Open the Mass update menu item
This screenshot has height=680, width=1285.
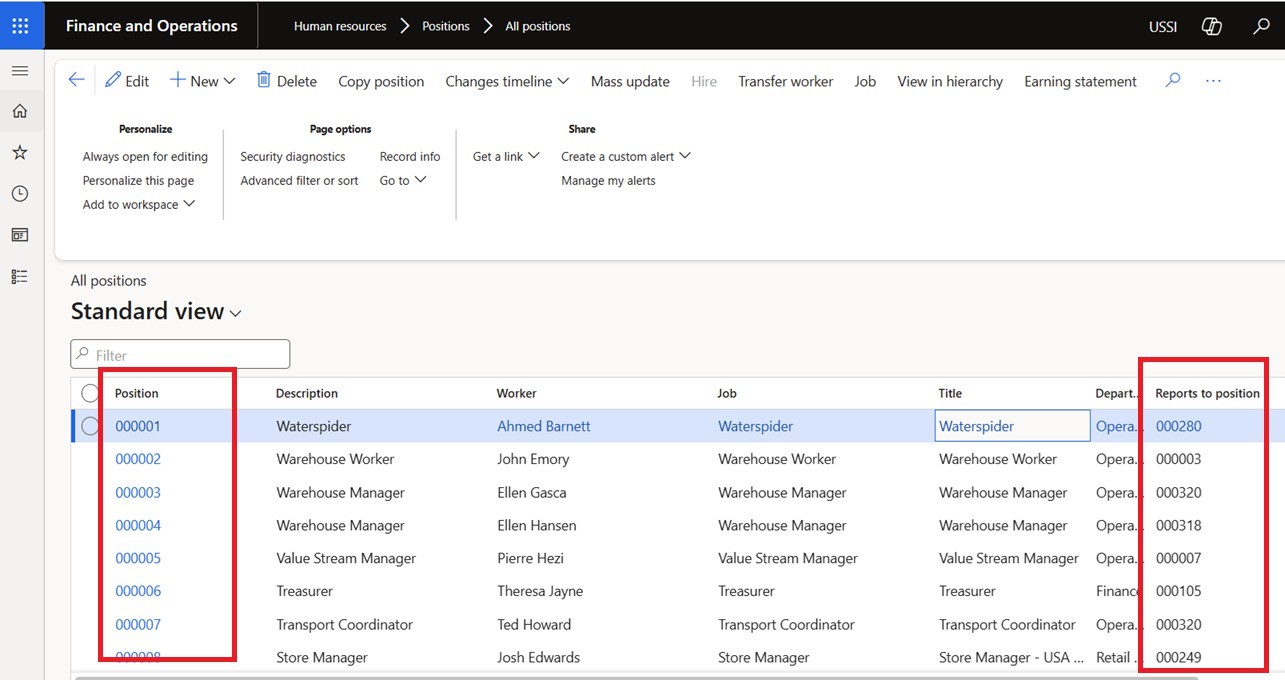[x=630, y=81]
